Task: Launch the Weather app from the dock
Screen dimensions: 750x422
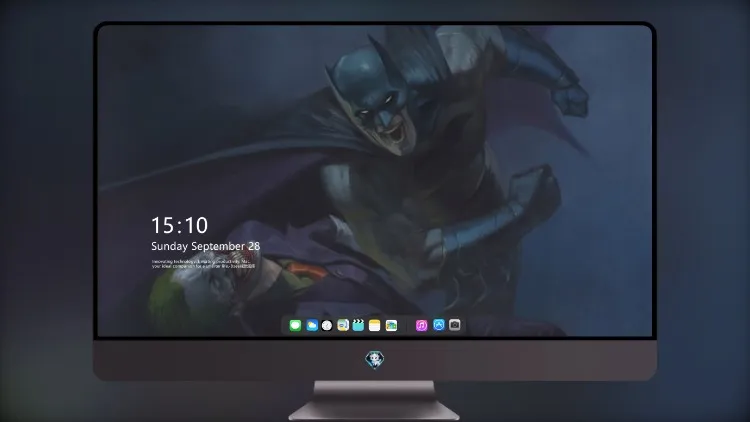Action: tap(312, 325)
